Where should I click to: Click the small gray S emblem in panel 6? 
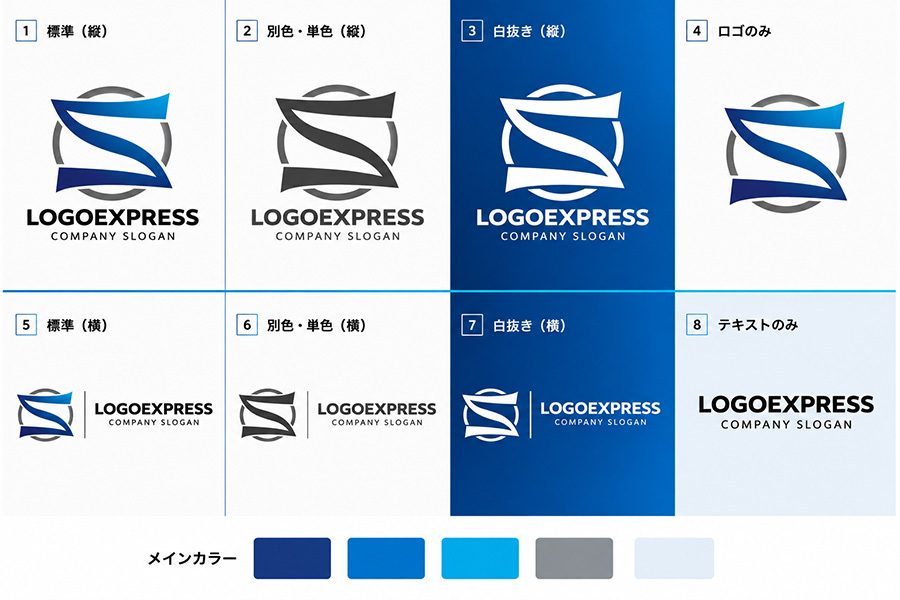(x=267, y=415)
